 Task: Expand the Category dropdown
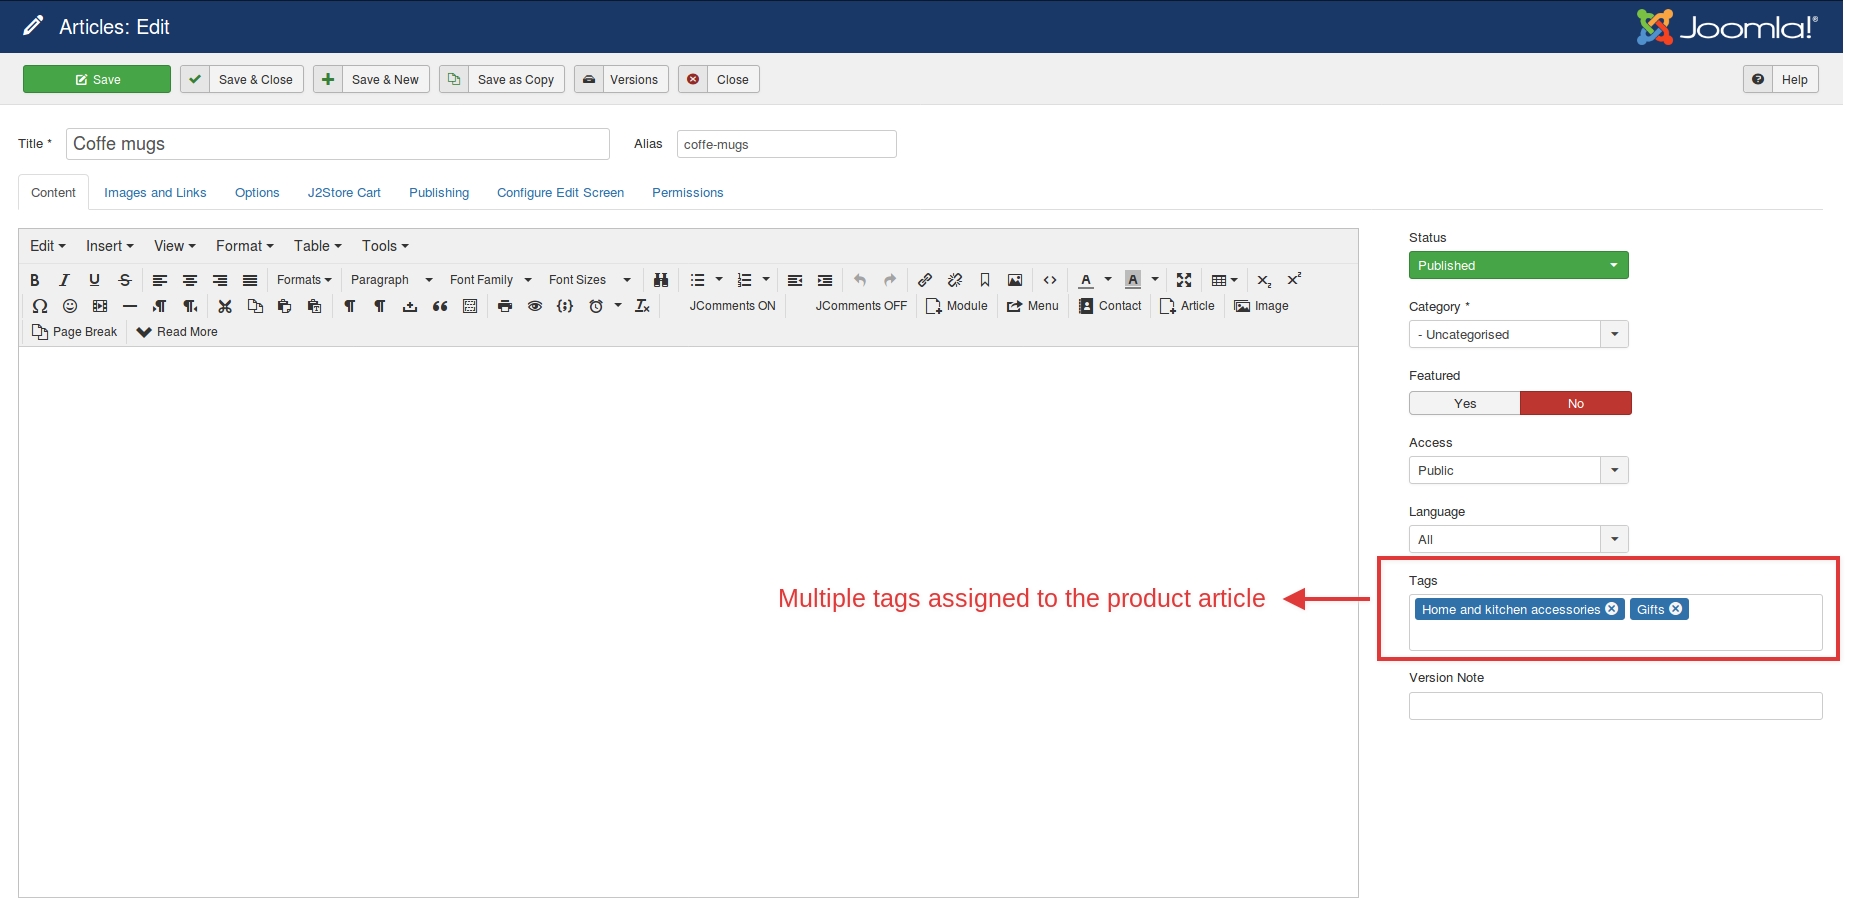[1614, 334]
